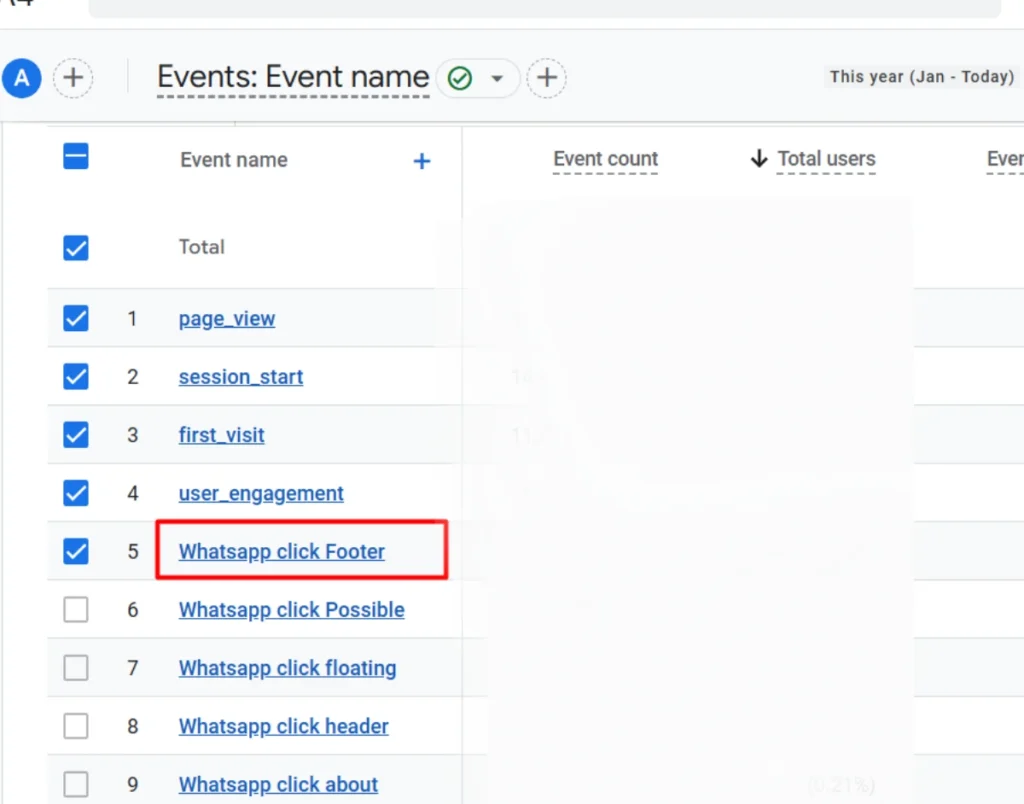Click the blue A segment avatar
The image size is (1024, 804).
[22, 78]
